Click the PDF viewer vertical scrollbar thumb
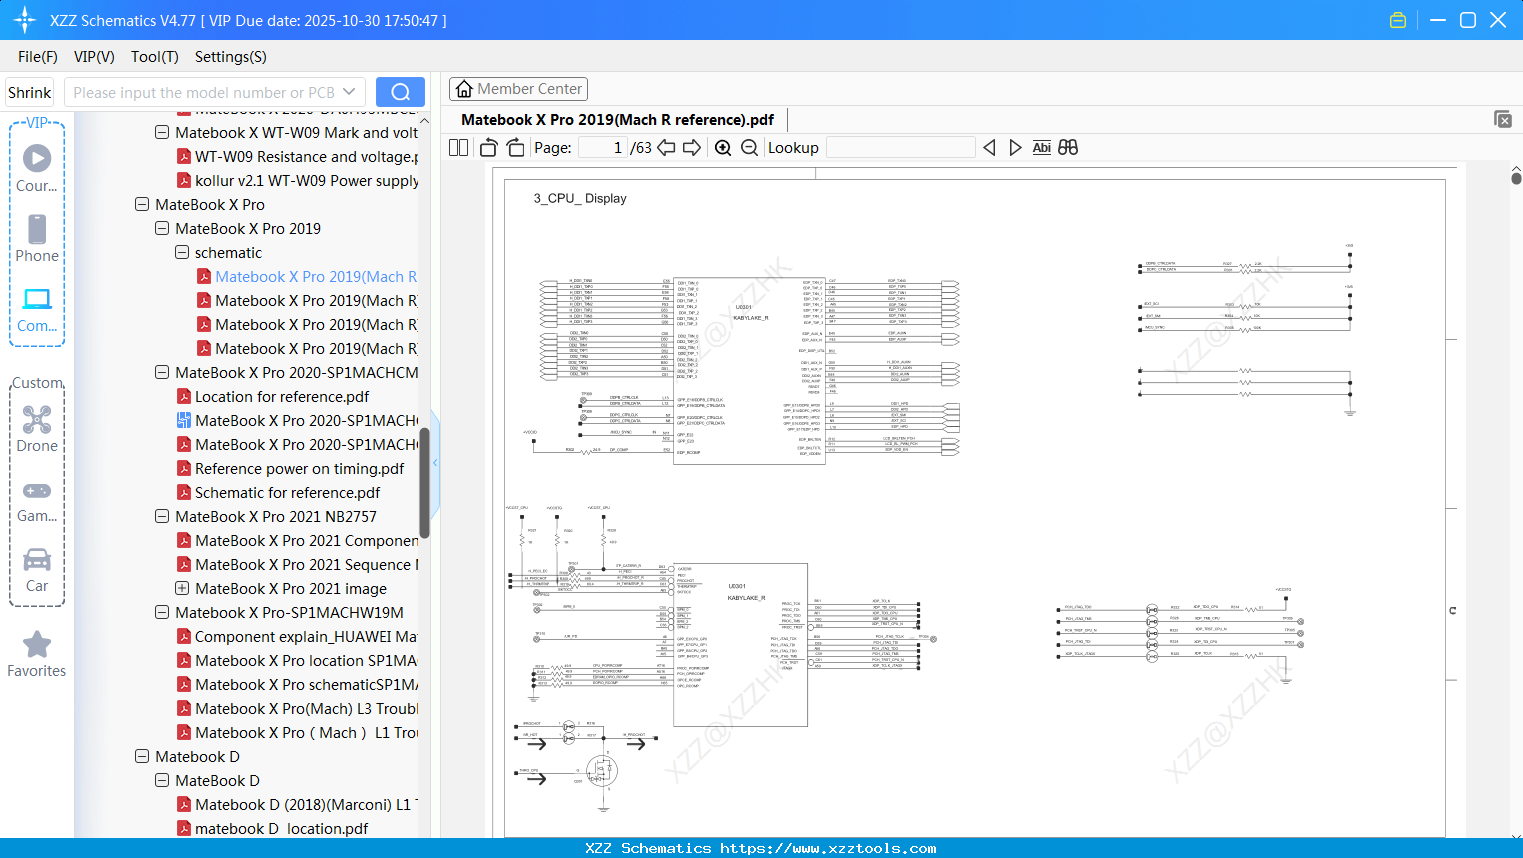The width and height of the screenshot is (1523, 858). 1516,177
